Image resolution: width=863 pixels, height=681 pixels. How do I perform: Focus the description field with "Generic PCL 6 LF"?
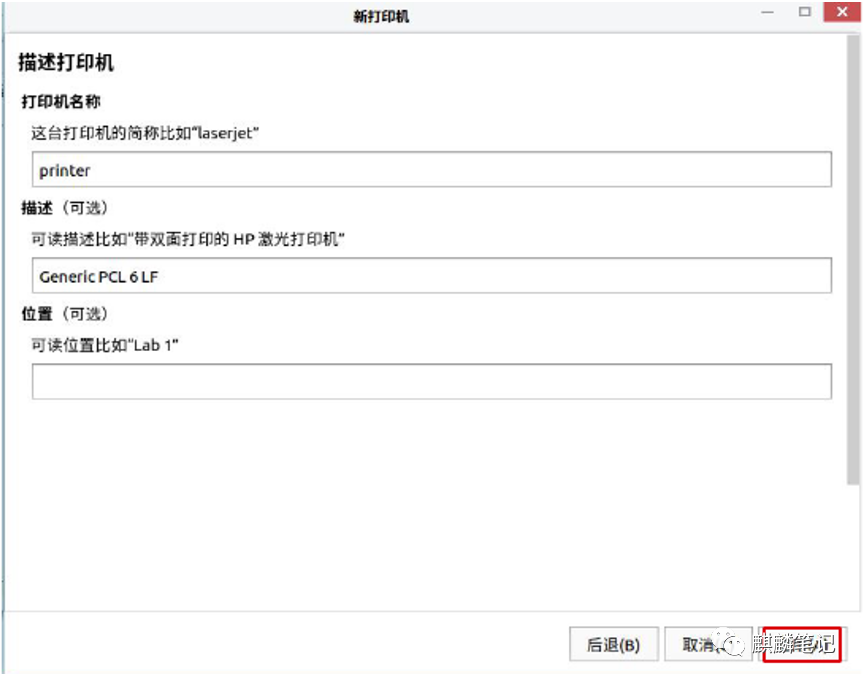point(432,276)
